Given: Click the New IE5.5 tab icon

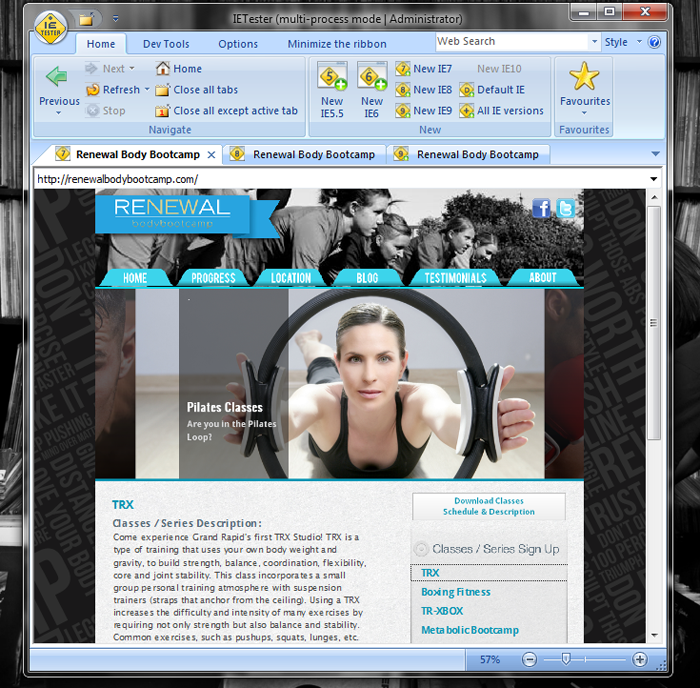Looking at the screenshot, I should 332,78.
